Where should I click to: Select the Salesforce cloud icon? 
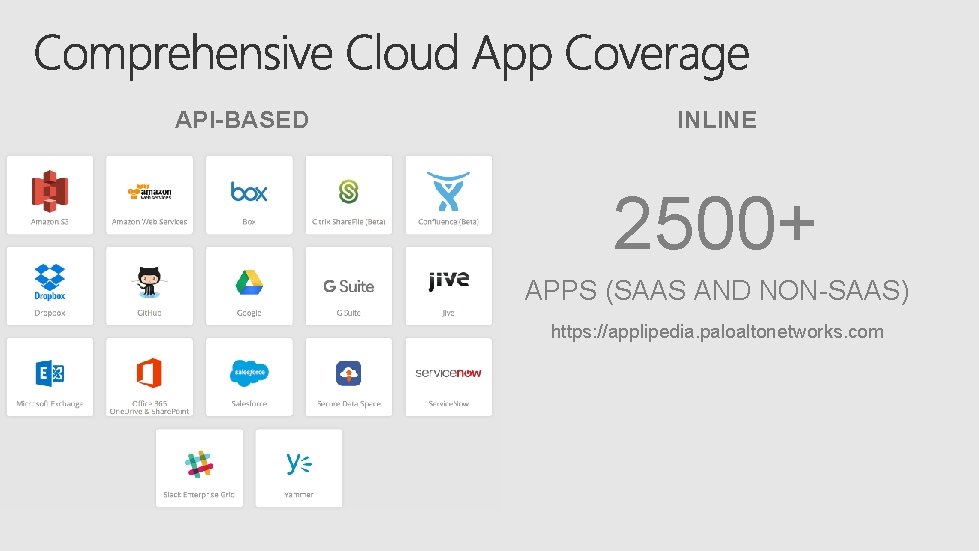tap(248, 373)
